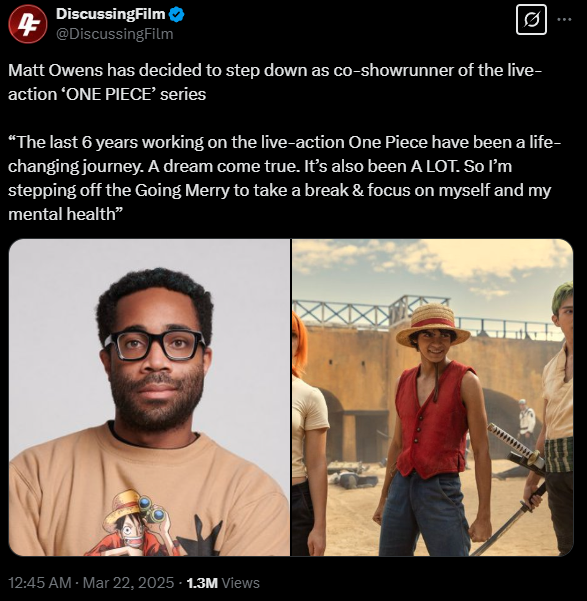Open the Grok slashed-circle icon
587x601 pixels.
pos(531,20)
